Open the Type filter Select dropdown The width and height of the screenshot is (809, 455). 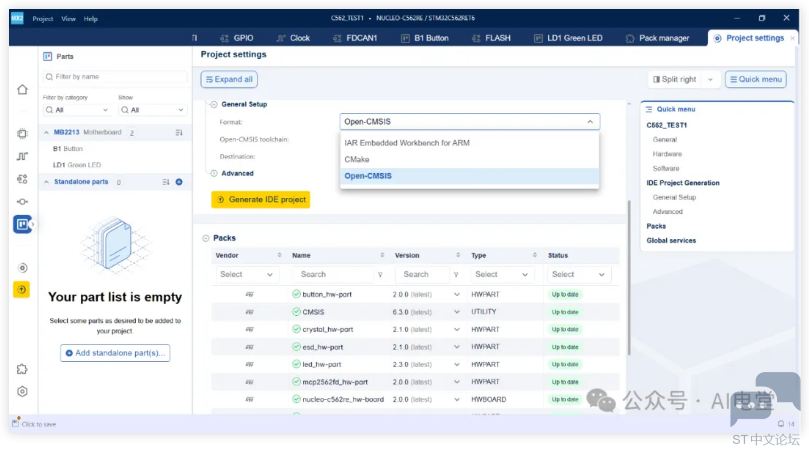click(x=501, y=274)
